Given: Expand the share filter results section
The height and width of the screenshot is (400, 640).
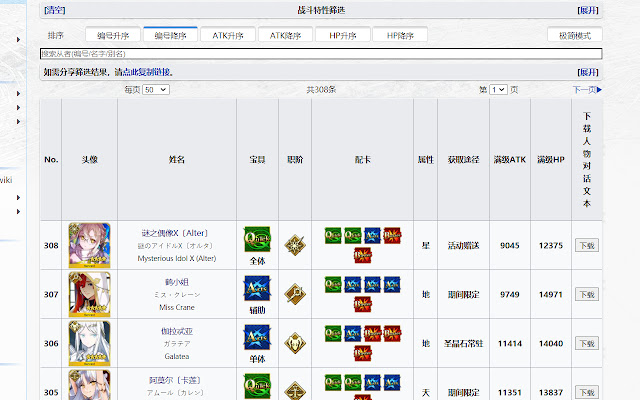Looking at the screenshot, I should 588,72.
